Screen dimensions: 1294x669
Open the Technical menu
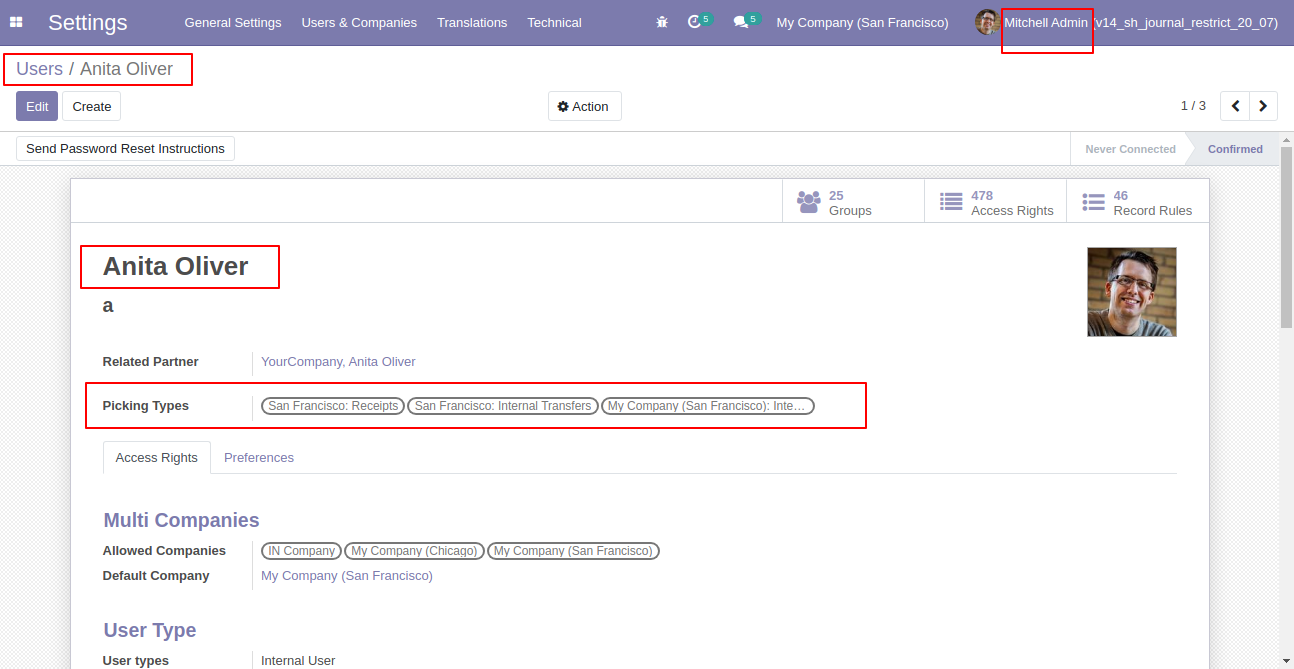pos(554,22)
